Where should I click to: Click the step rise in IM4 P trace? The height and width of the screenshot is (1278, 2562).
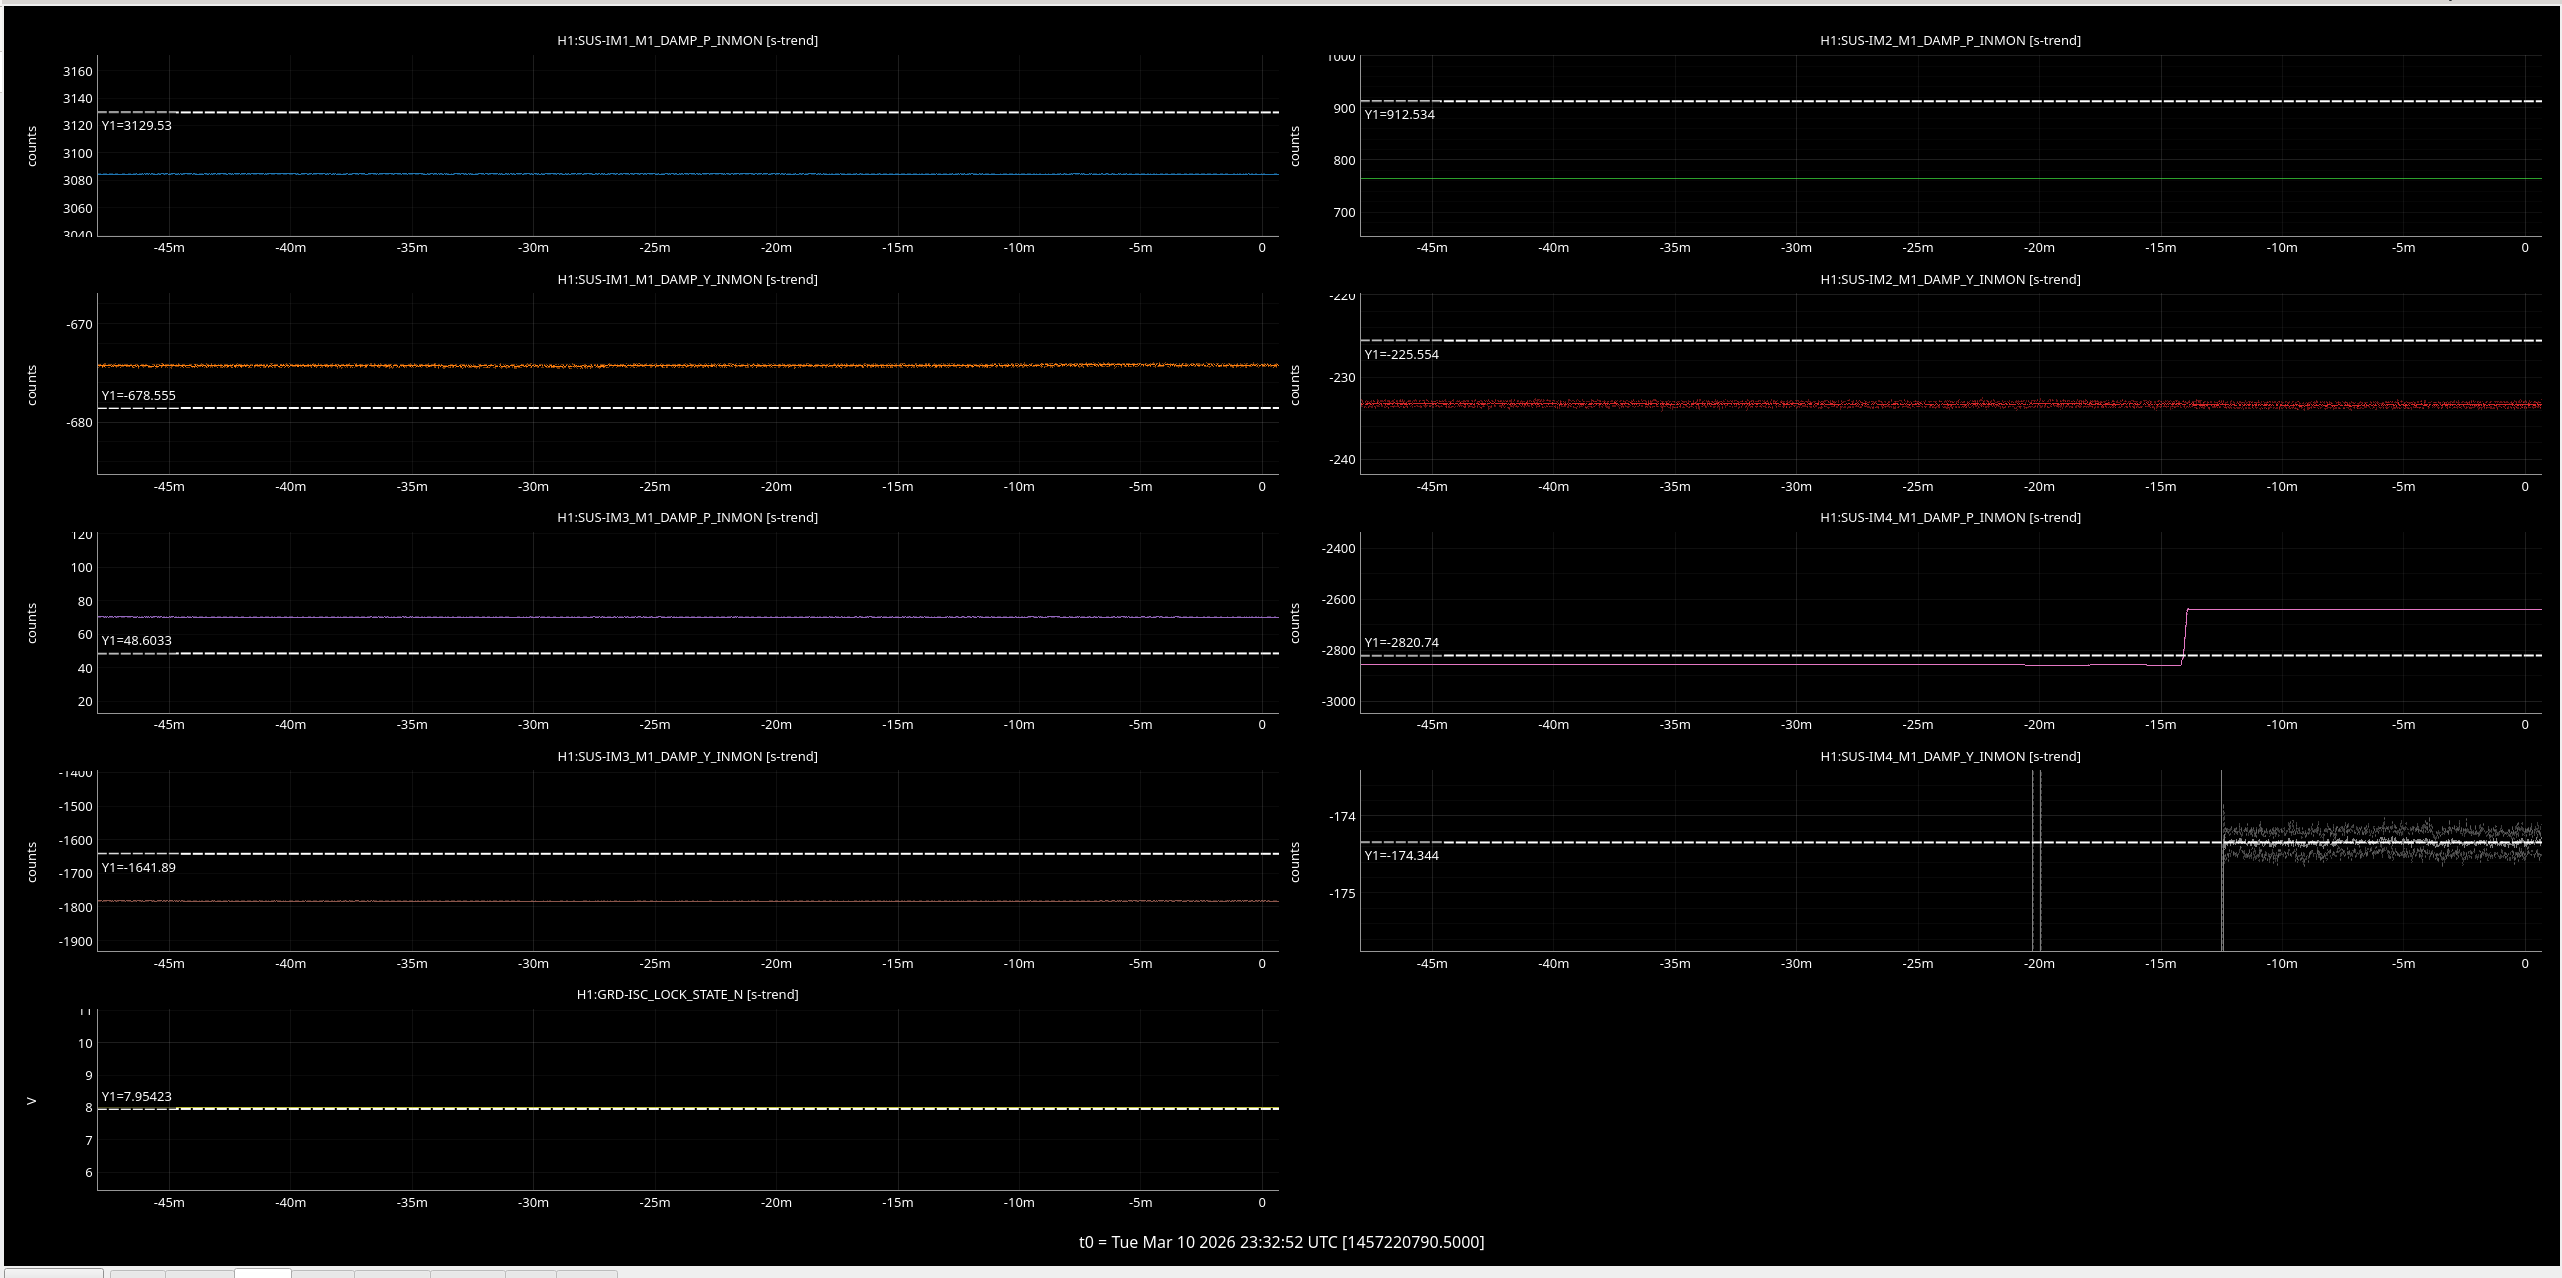pyautogui.click(x=2185, y=635)
